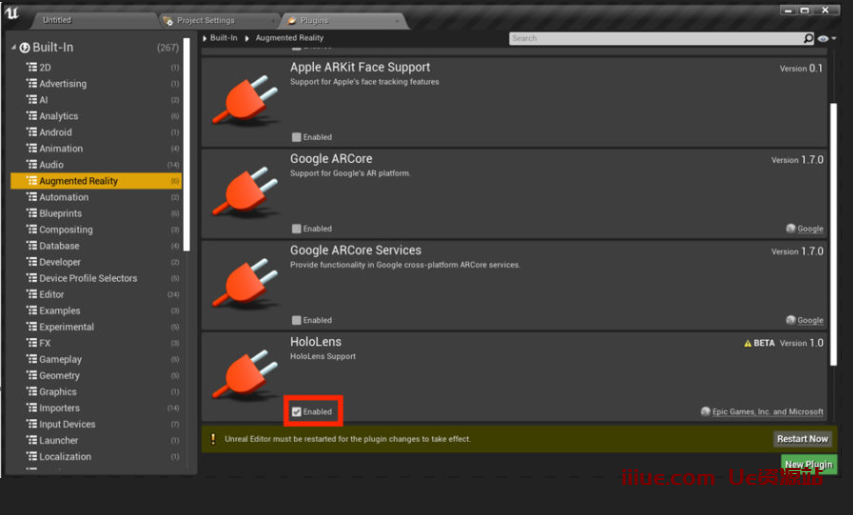This screenshot has width=853, height=515.
Task: Select the Augmented Reality category
Action: point(96,181)
